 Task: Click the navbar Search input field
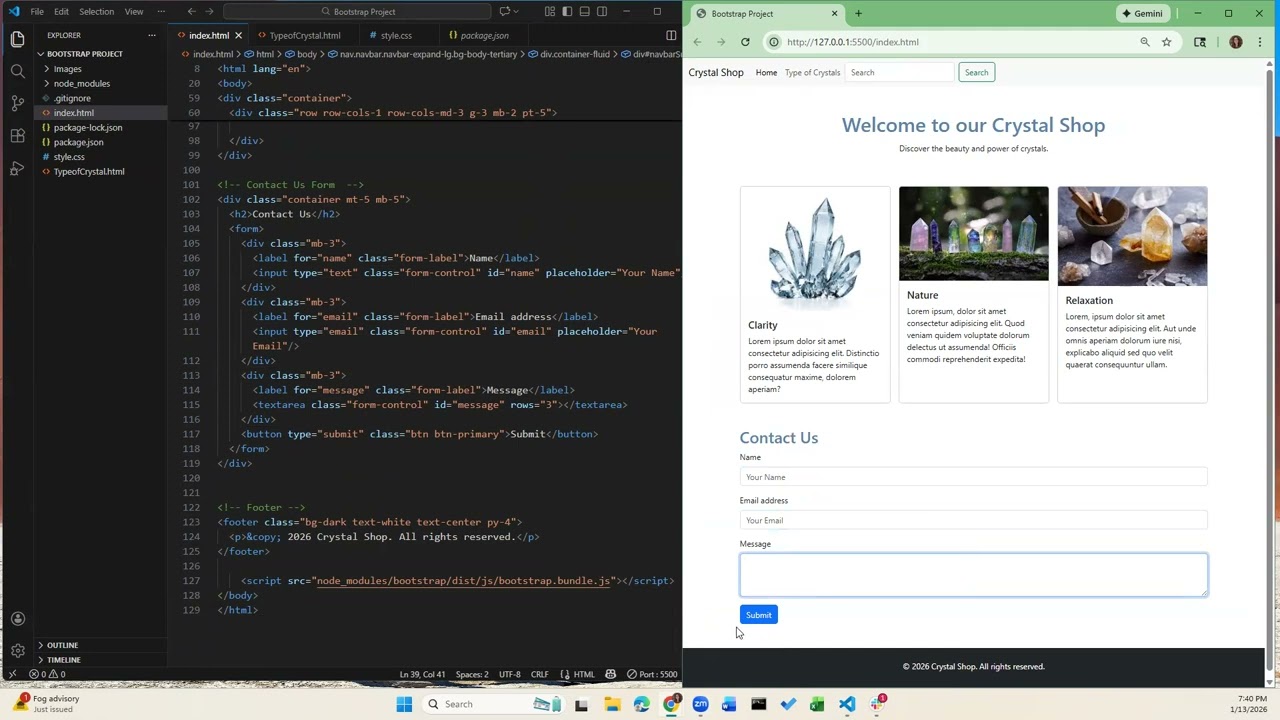pyautogui.click(x=901, y=72)
